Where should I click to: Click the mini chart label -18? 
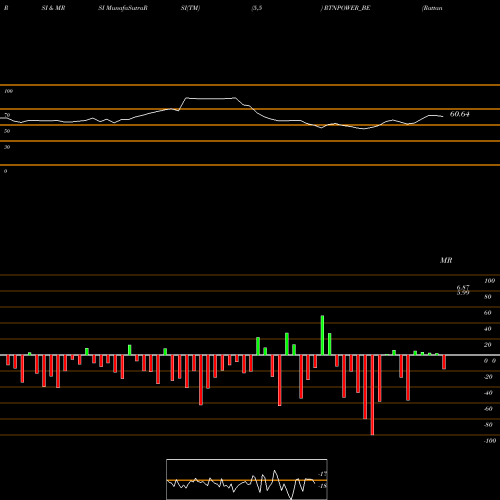[323, 486]
